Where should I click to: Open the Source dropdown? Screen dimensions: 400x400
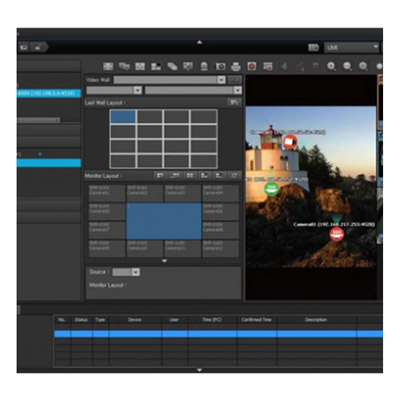135,272
